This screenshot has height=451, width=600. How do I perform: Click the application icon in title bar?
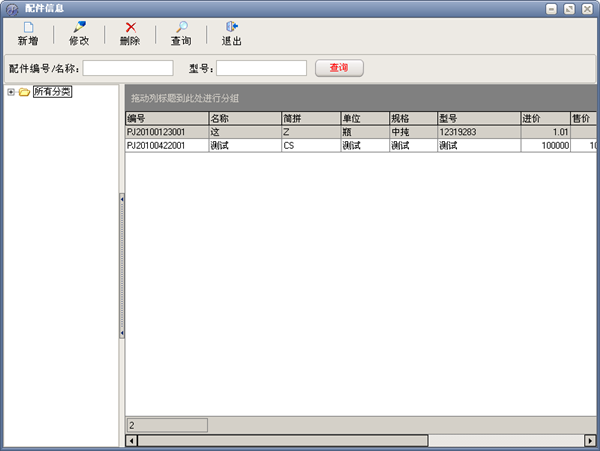click(11, 8)
